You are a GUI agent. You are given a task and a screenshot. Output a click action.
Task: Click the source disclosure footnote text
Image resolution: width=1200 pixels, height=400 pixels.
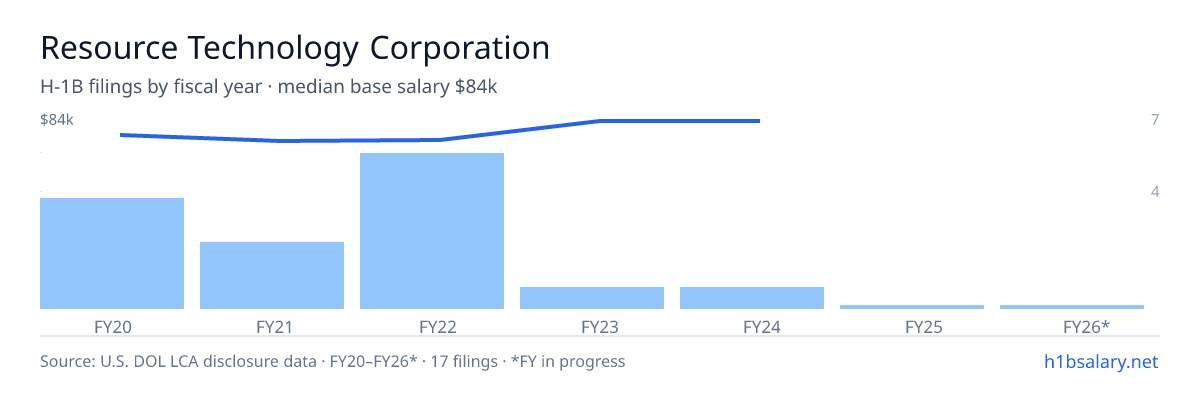[x=332, y=361]
